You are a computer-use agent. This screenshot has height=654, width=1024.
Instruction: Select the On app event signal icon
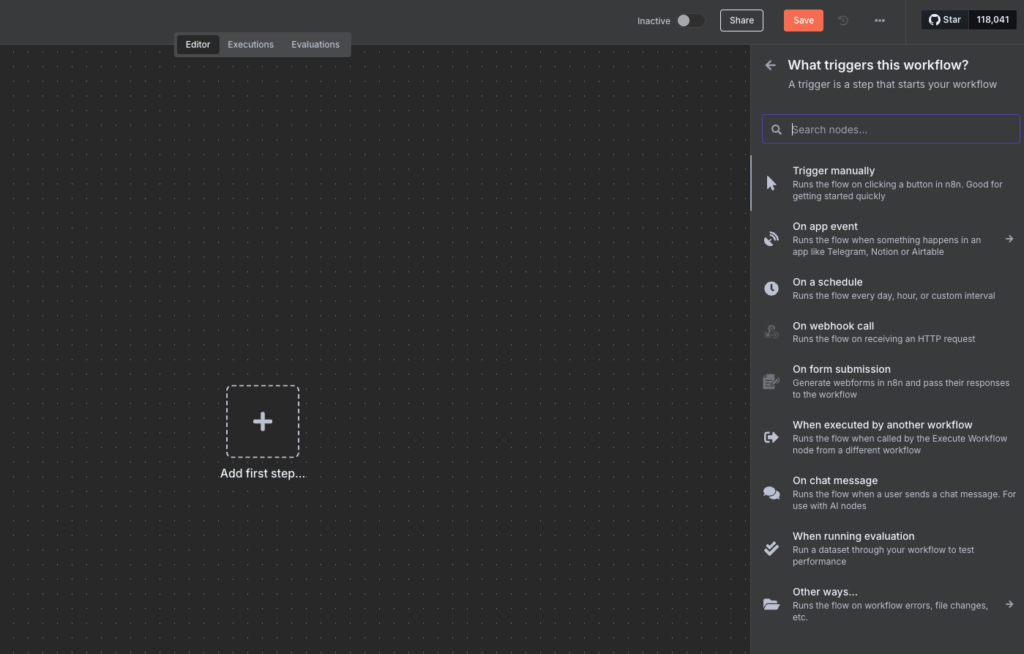click(x=771, y=239)
